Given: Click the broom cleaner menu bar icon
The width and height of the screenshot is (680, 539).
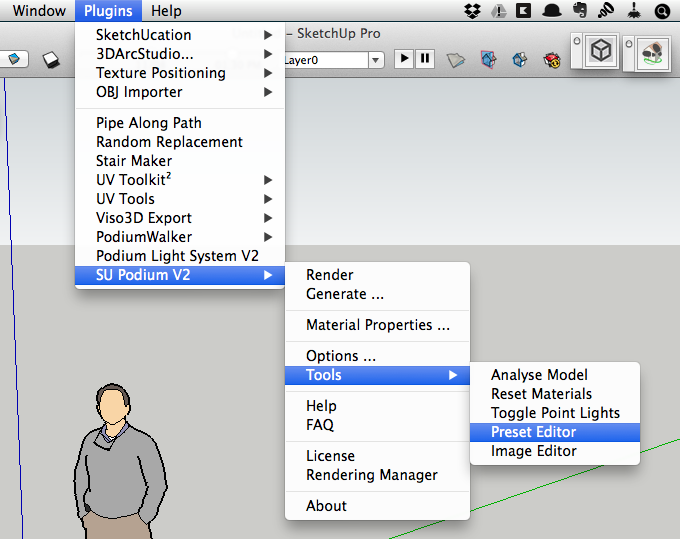Looking at the screenshot, I should (634, 10).
